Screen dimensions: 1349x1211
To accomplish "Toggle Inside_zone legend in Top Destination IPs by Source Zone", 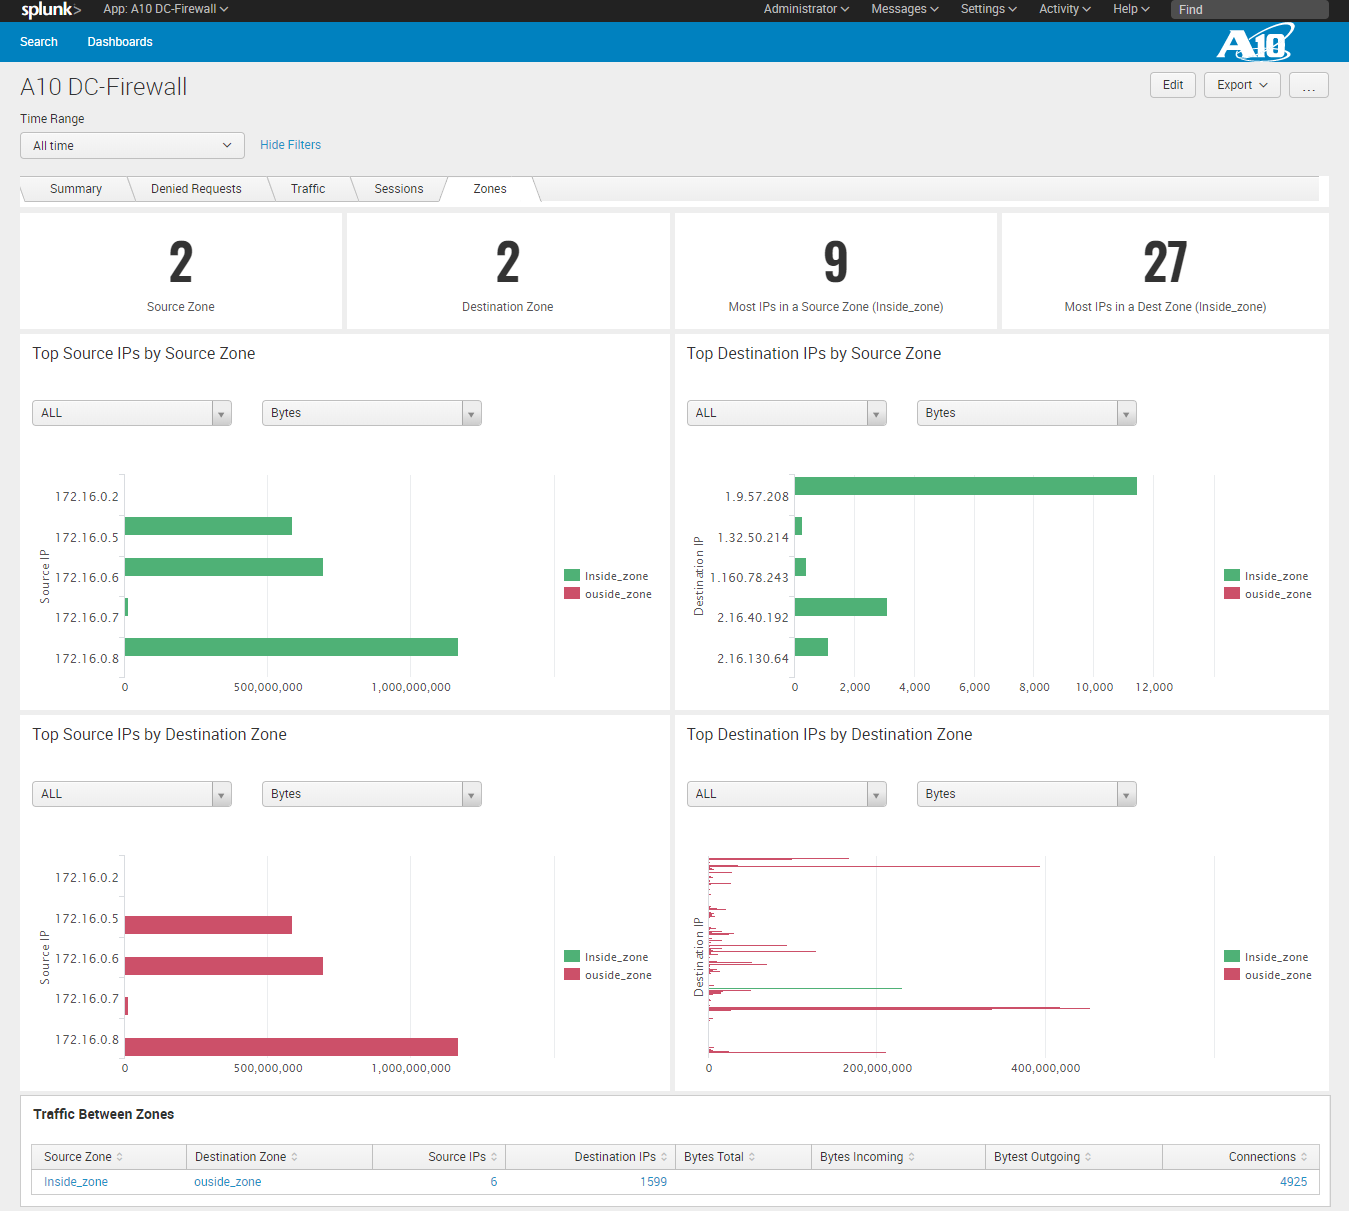I will [x=1266, y=576].
